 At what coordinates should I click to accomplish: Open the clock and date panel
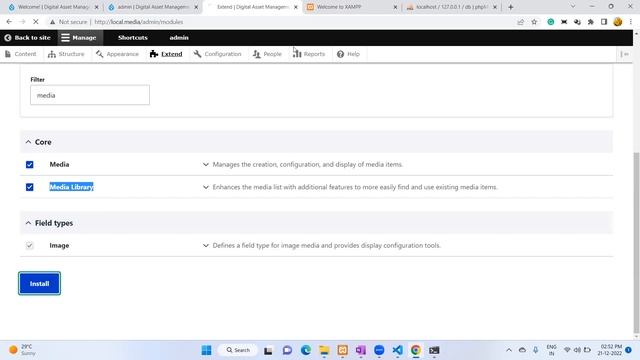pos(611,350)
